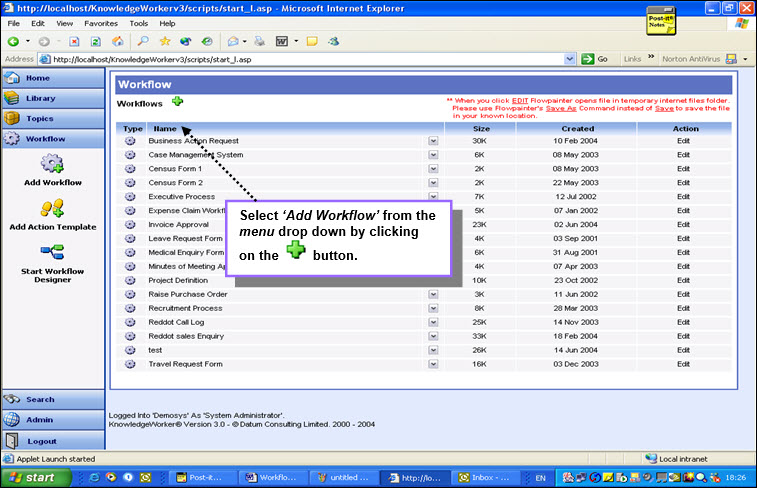Expand the address bar history dropdown
The height and width of the screenshot is (488, 757).
click(570, 59)
